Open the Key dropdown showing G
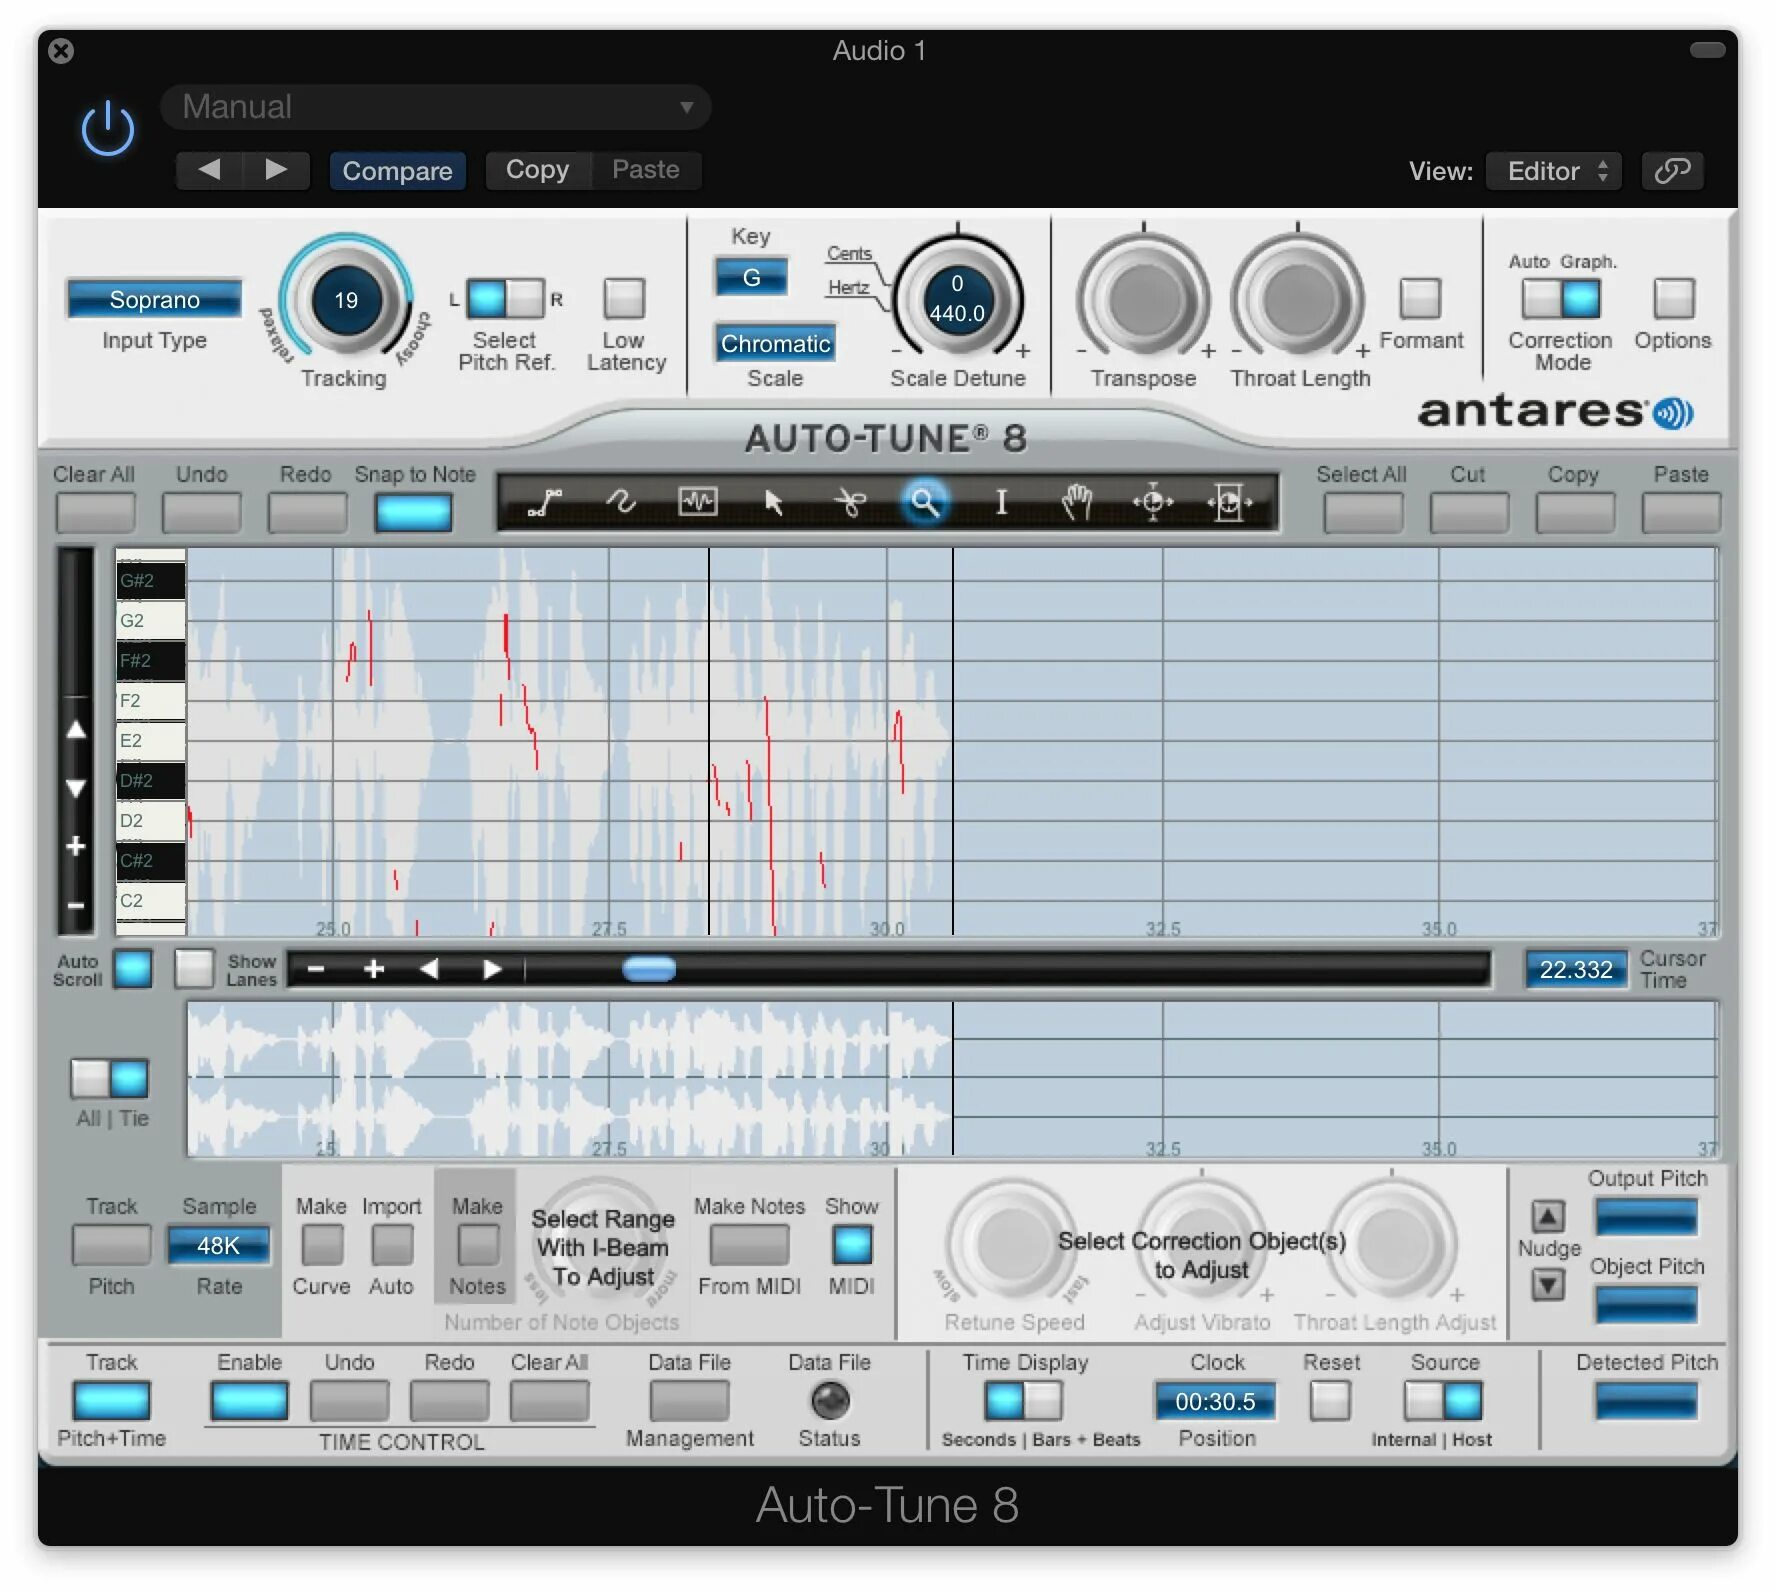 point(751,277)
